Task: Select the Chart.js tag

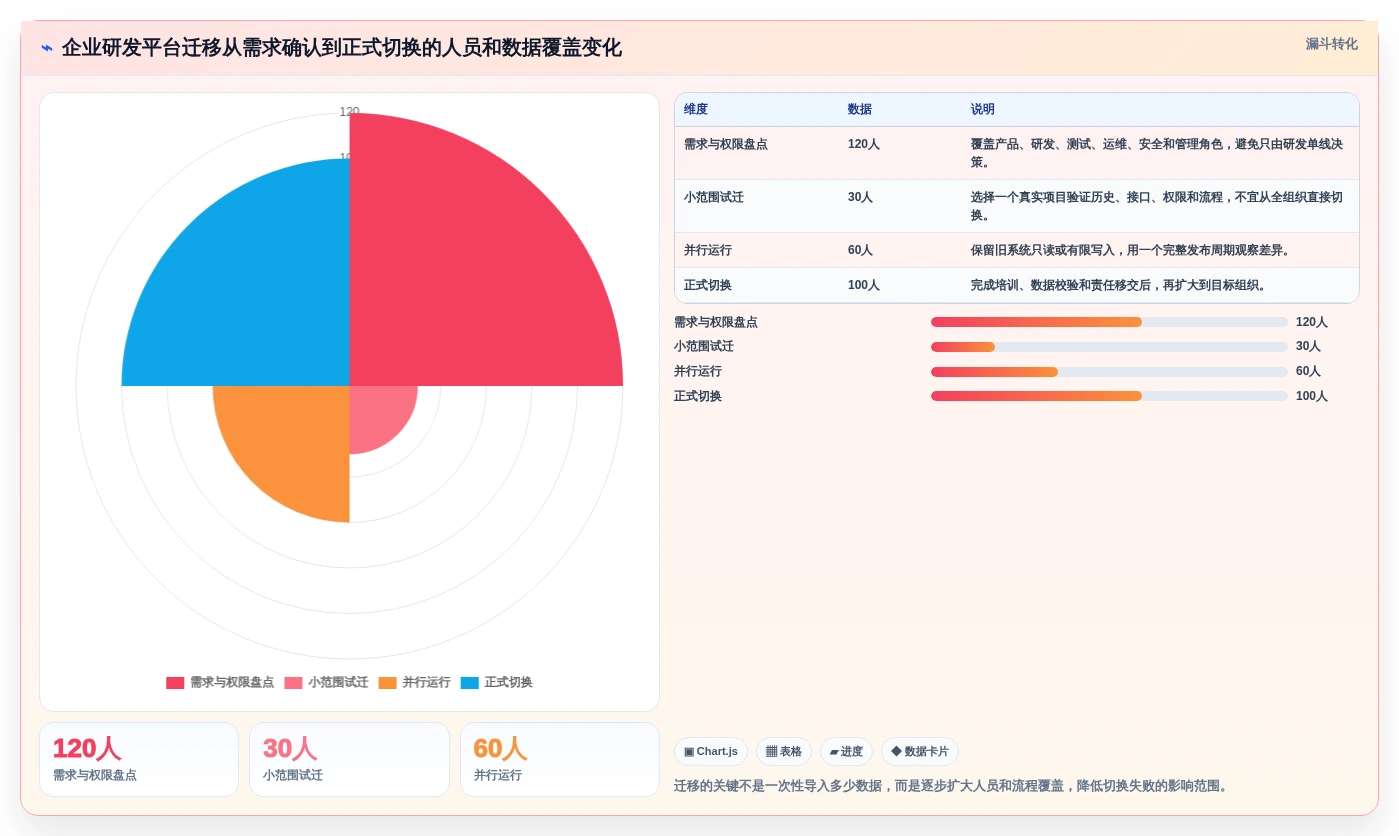Action: [x=711, y=752]
